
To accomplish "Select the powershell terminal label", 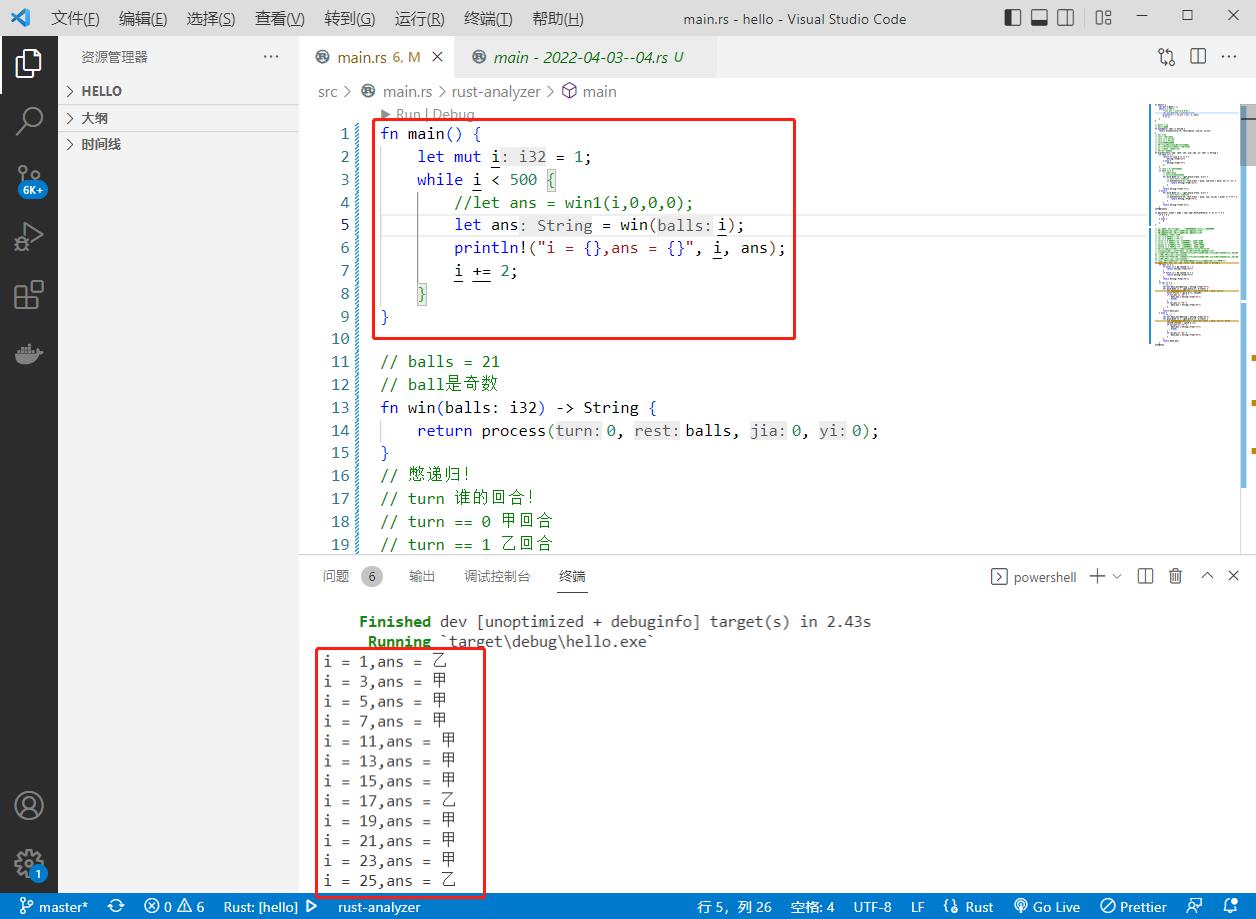I will tap(1033, 577).
